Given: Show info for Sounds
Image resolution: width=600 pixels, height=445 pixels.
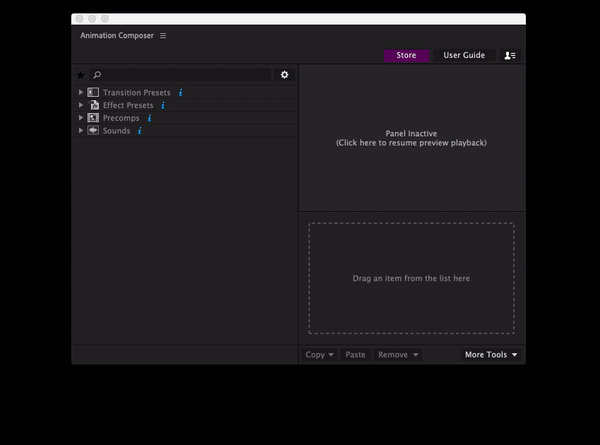Looking at the screenshot, I should (140, 130).
